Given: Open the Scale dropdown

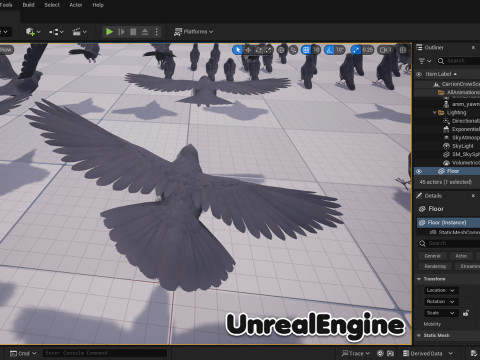Looking at the screenshot, I should 441,313.
